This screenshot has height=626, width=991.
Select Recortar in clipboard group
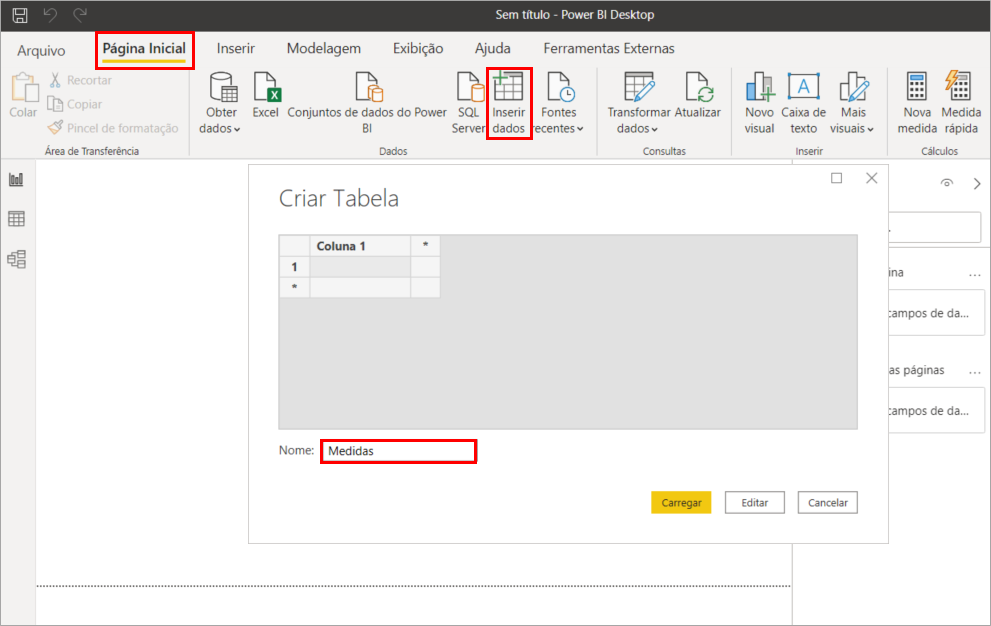click(80, 80)
